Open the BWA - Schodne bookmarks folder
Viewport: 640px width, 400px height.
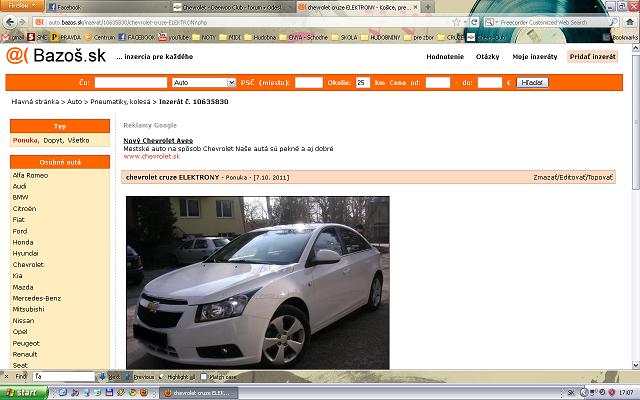coord(304,37)
